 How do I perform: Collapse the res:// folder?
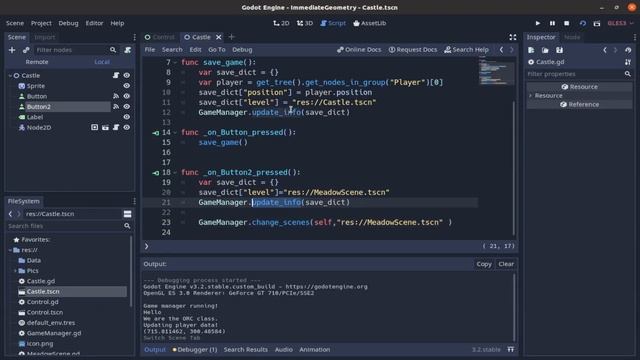(x=10, y=250)
